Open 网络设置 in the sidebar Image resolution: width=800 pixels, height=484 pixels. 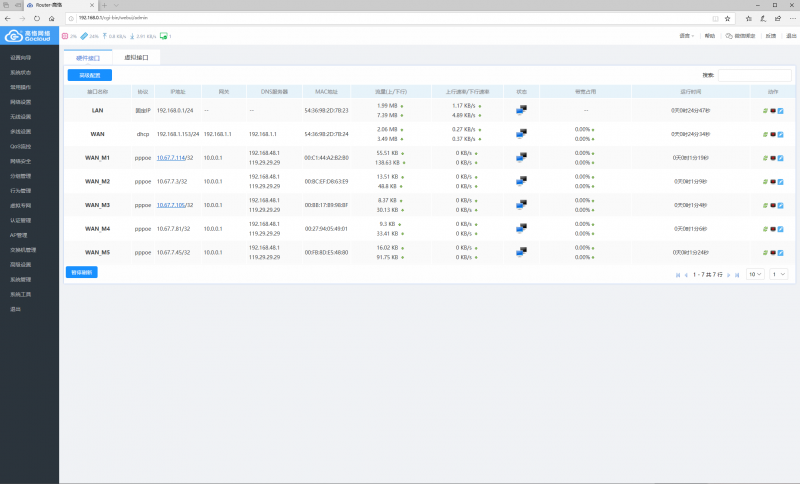tap(20, 102)
